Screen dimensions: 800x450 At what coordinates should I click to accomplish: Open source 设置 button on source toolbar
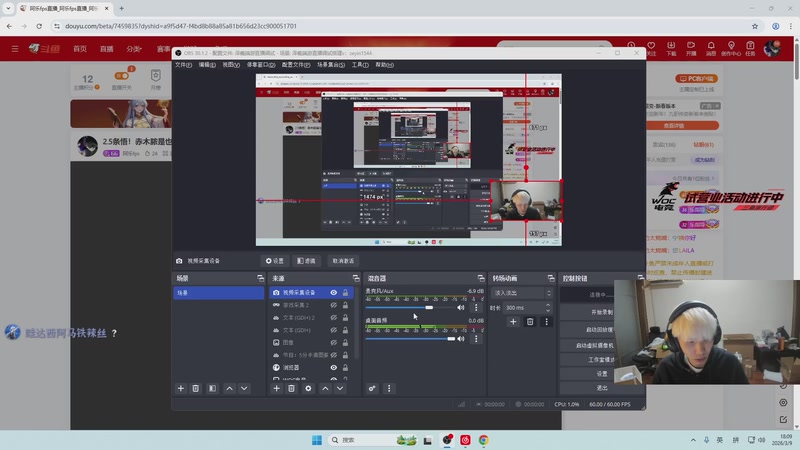click(x=274, y=261)
